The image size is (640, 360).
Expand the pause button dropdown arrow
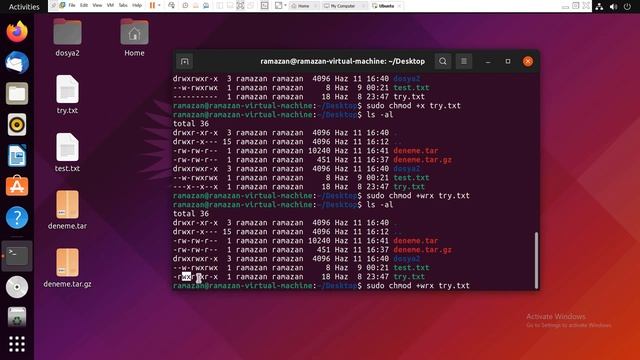click(159, 6)
